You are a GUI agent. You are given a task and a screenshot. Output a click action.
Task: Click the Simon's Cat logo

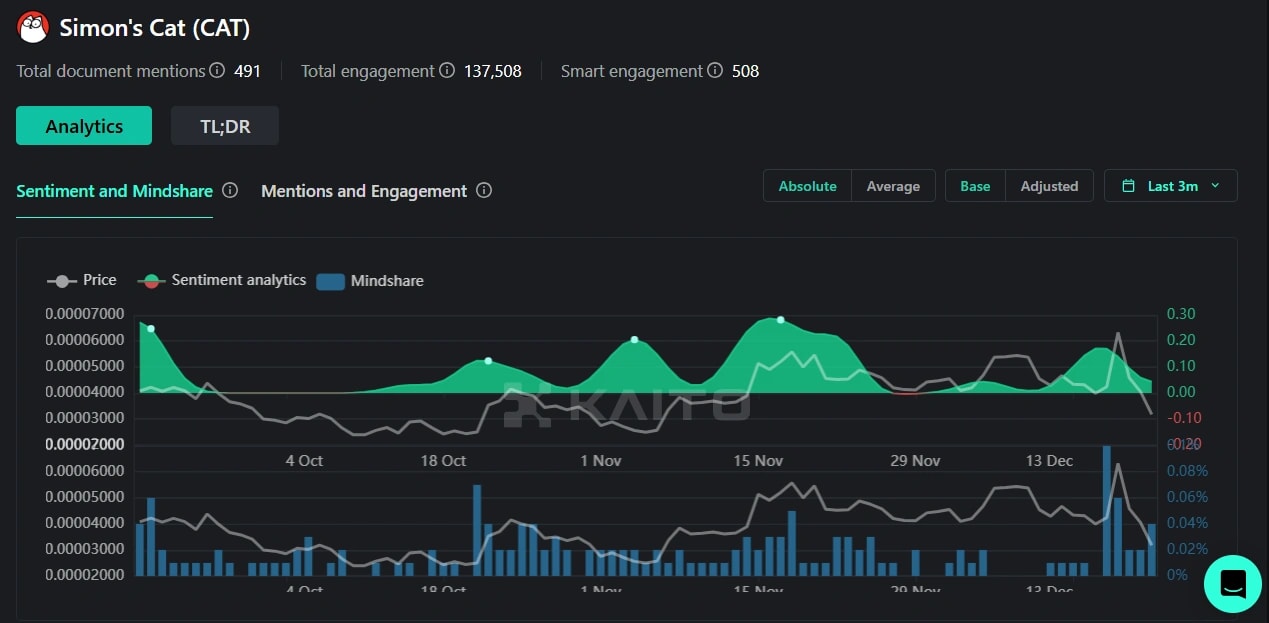click(x=32, y=27)
